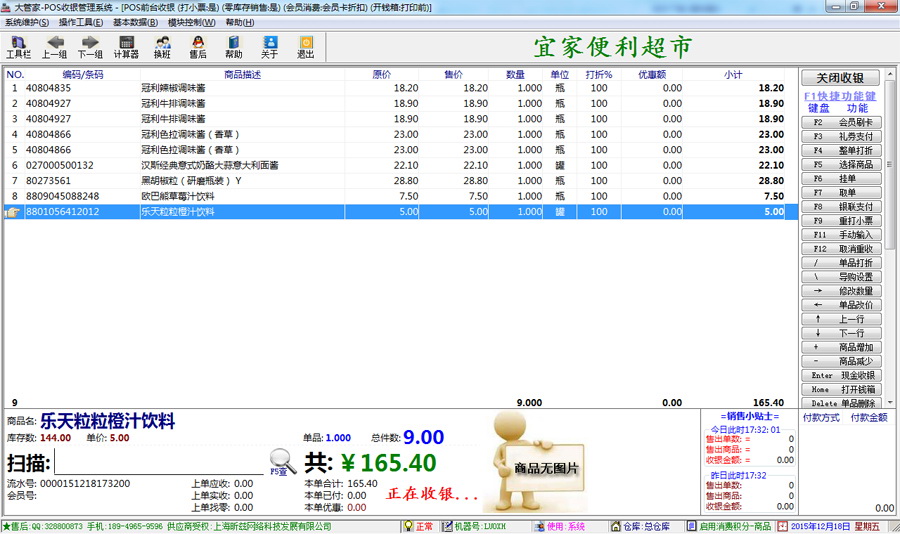Click the 使用:系统 user status icon
Viewport: 900px width, 534px height.
pos(539,526)
